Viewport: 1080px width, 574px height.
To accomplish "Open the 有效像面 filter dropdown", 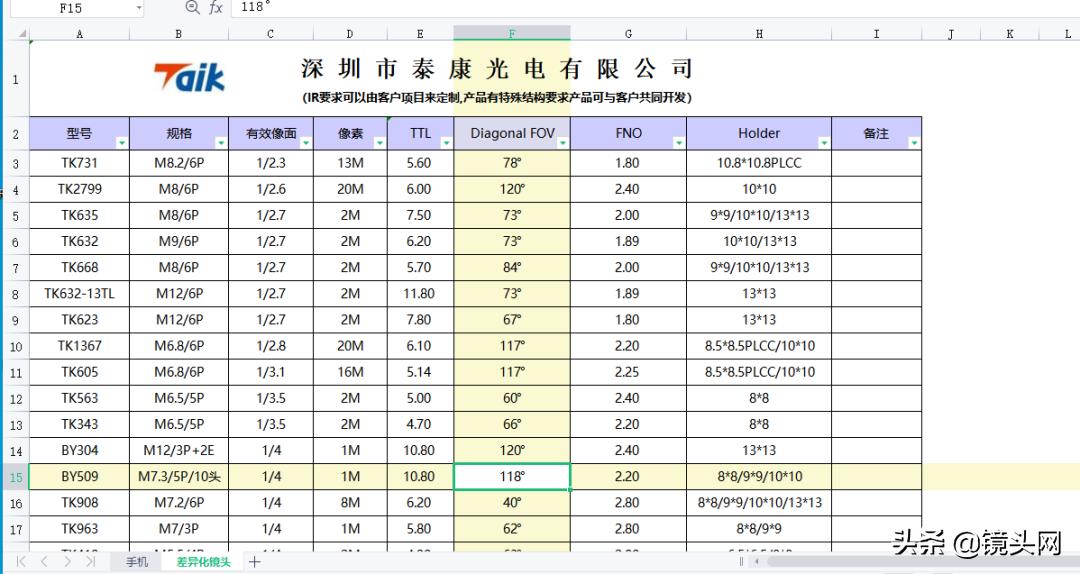I will pyautogui.click(x=306, y=143).
